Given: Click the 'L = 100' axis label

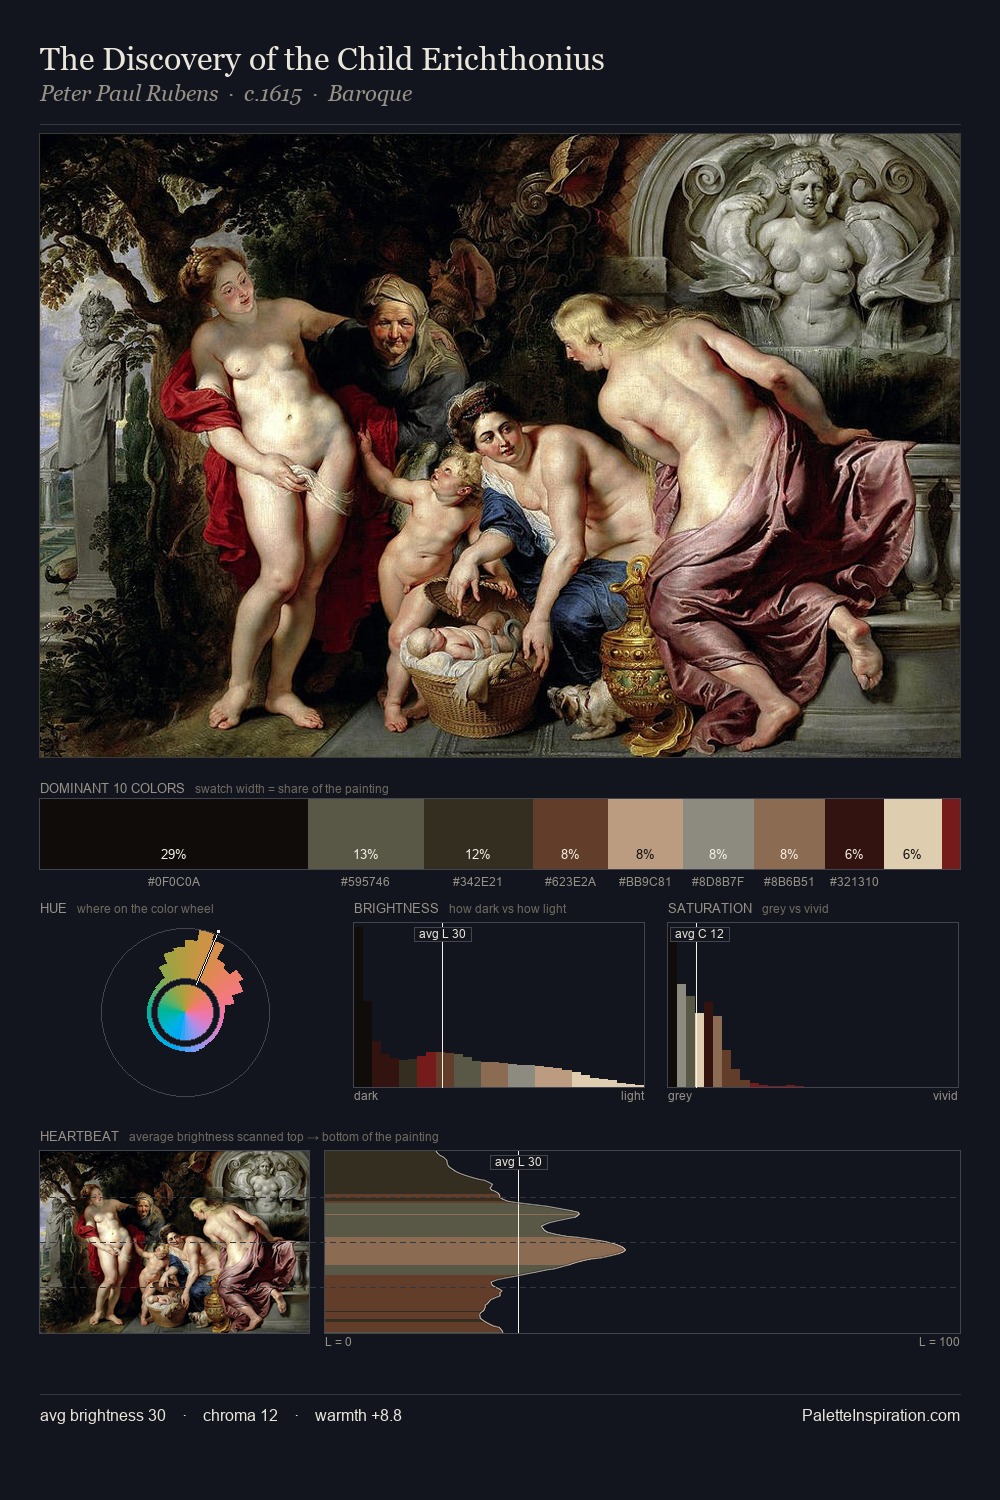Looking at the screenshot, I should click(939, 1342).
